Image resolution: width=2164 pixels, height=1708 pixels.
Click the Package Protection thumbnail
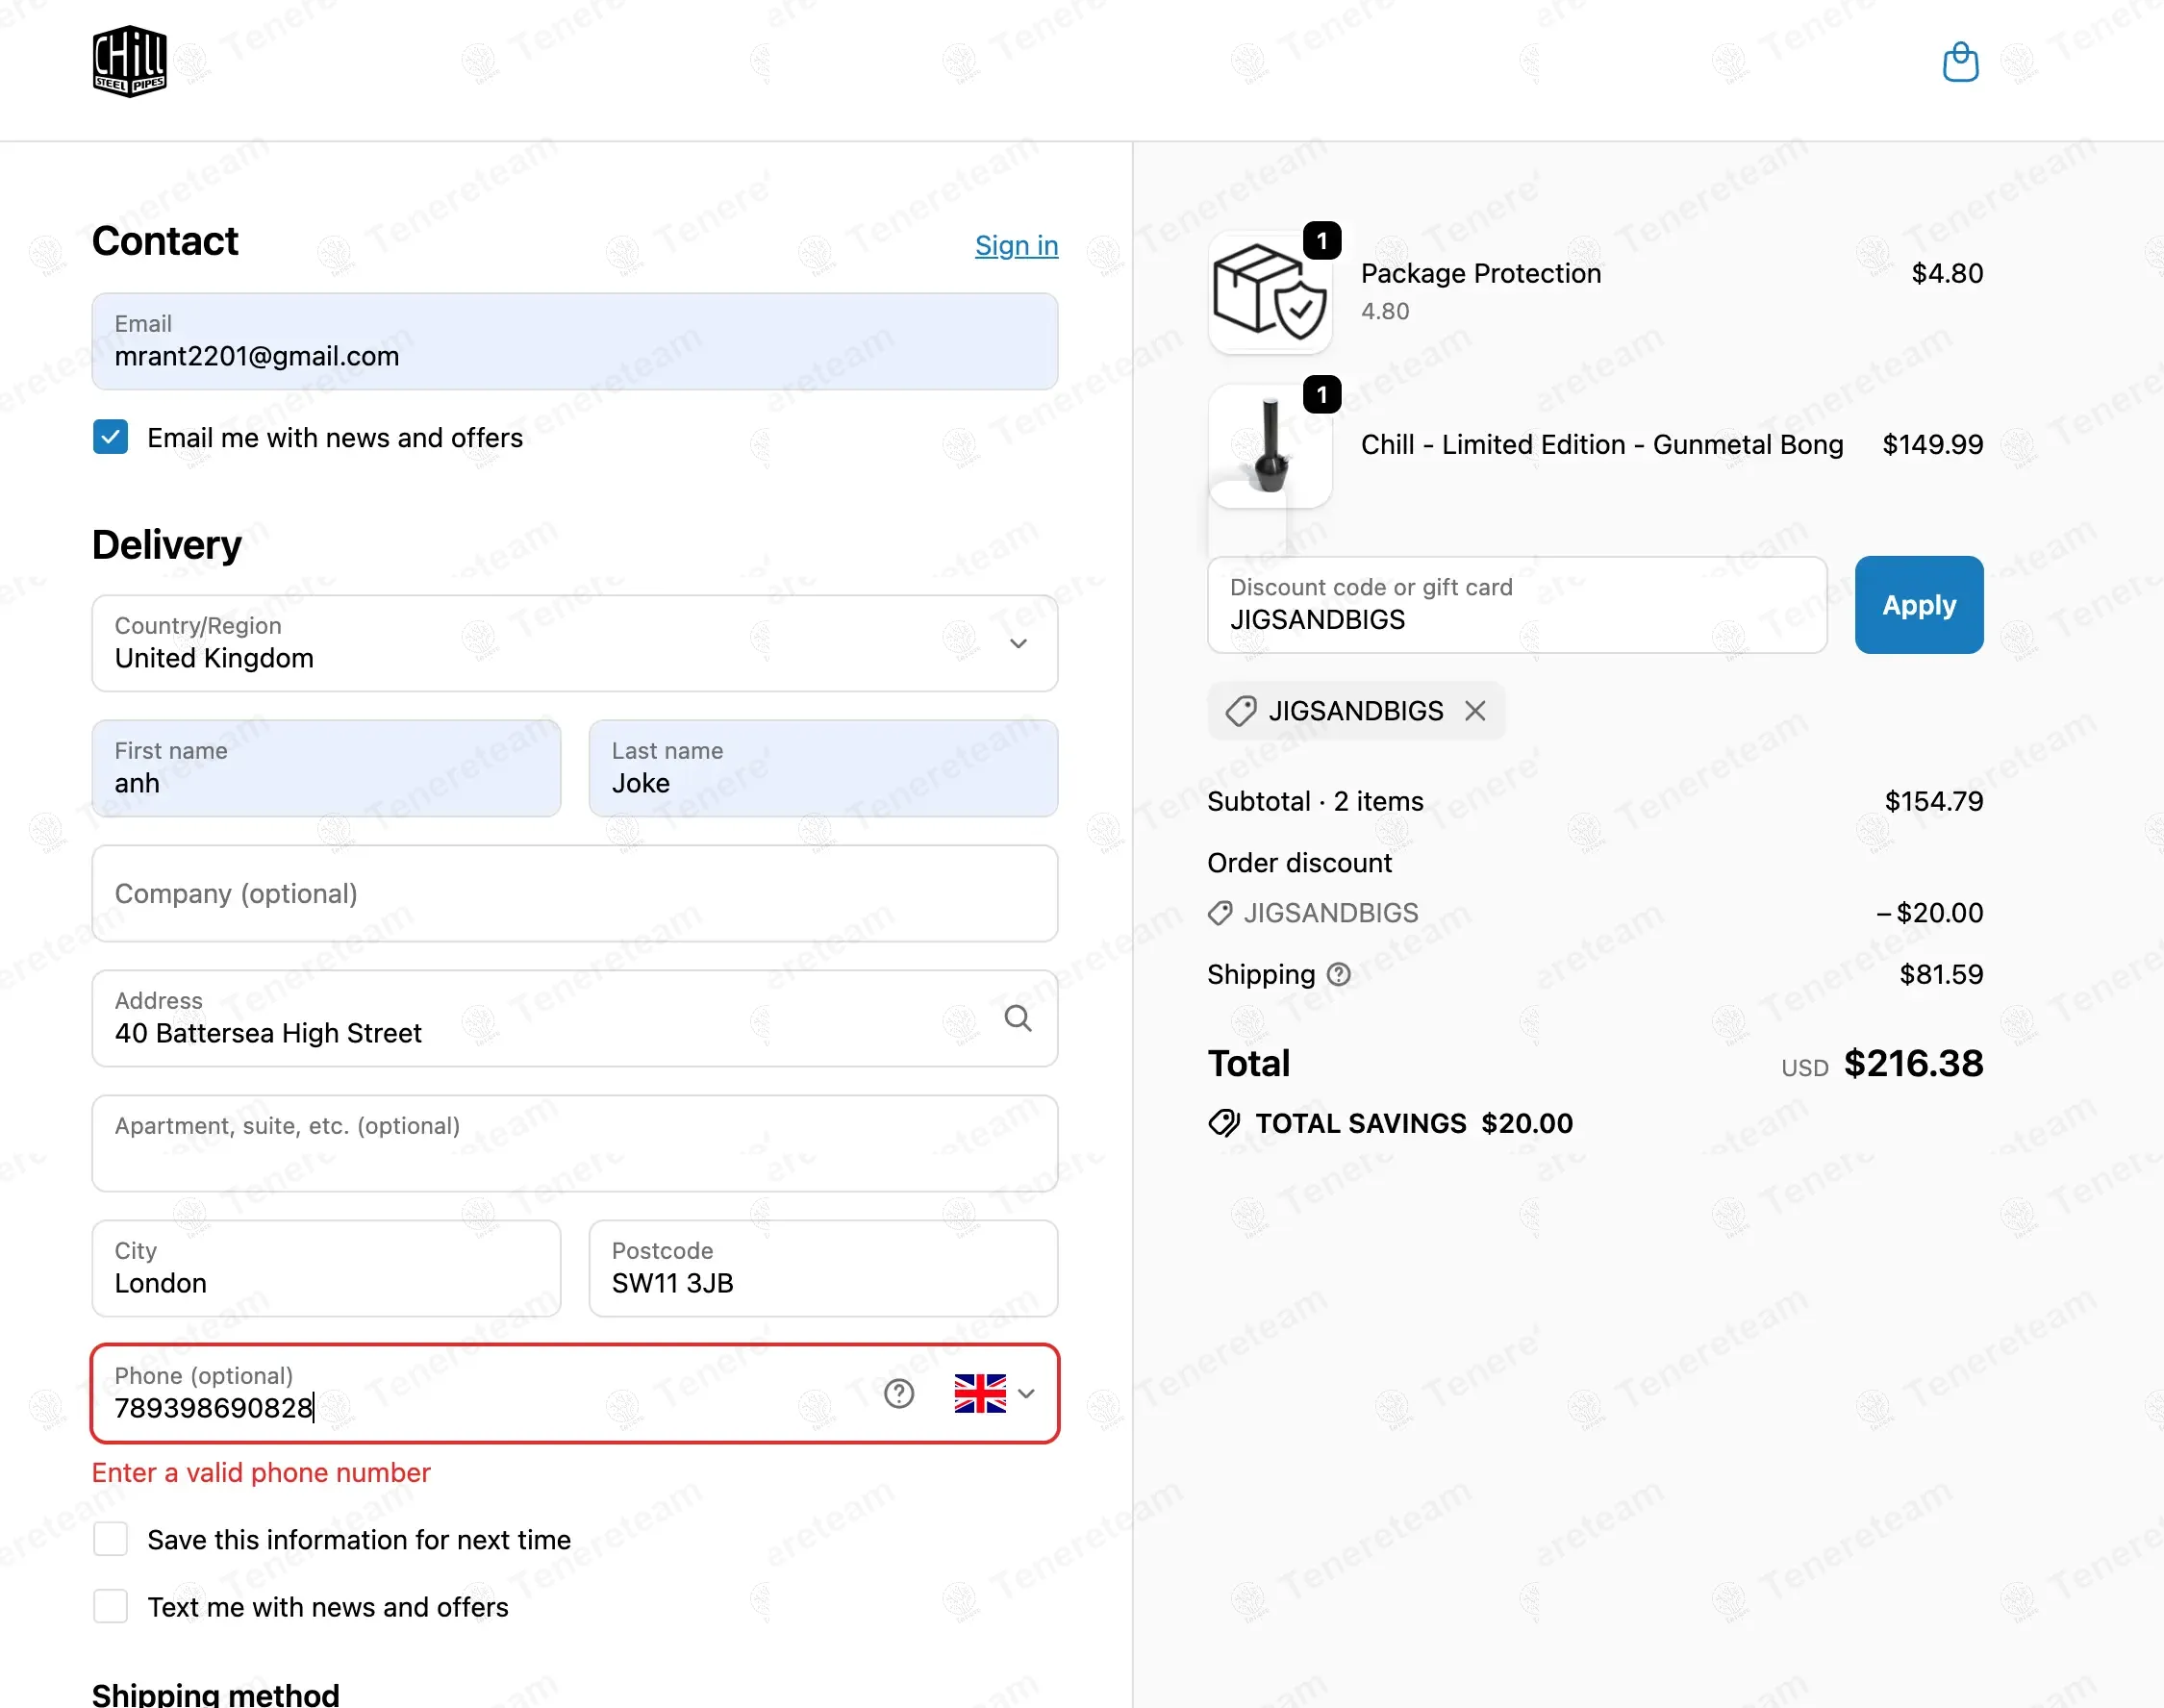coord(1270,292)
